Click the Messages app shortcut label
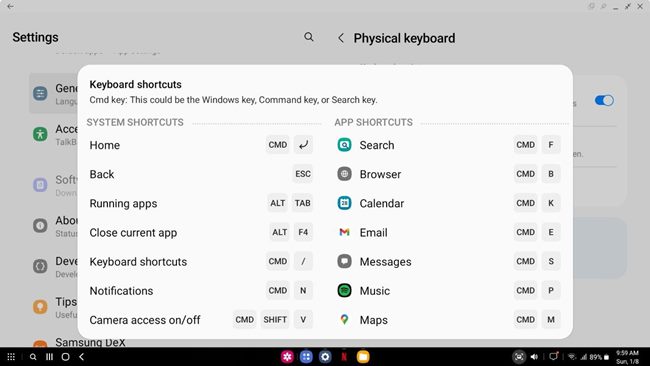Screen dimensions: 650x366 [x=386, y=262]
